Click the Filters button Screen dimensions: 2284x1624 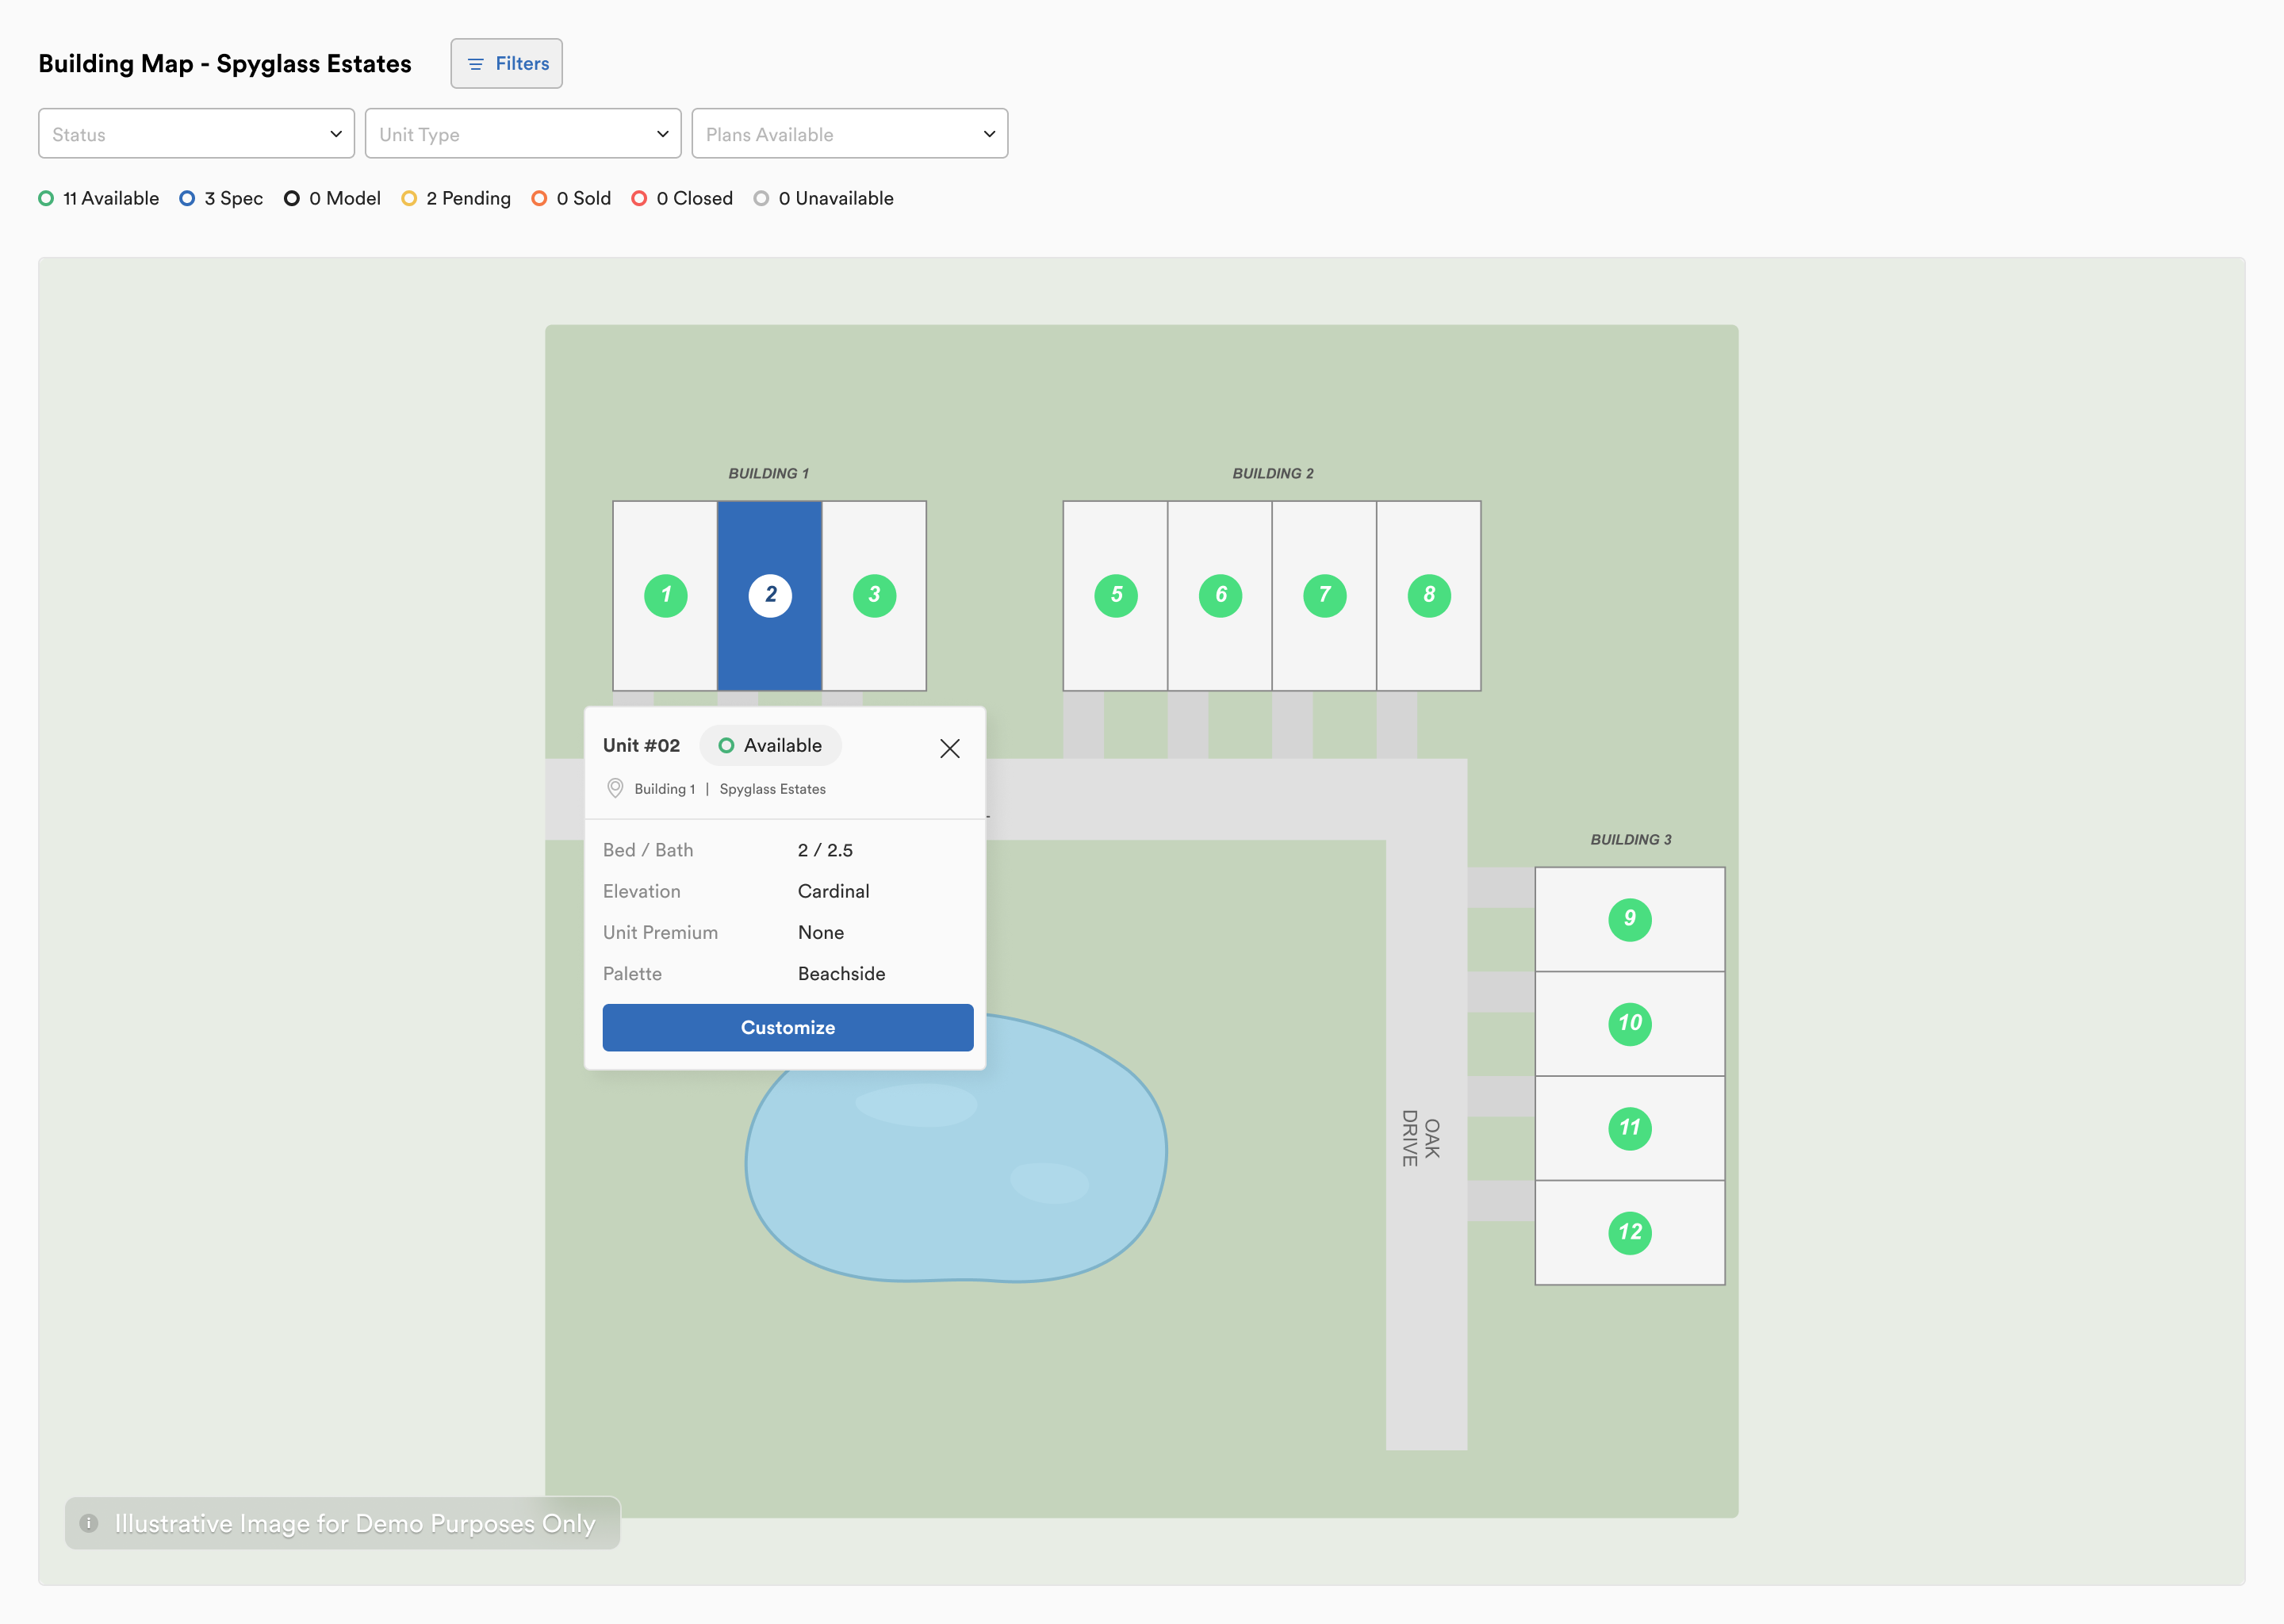506,64
